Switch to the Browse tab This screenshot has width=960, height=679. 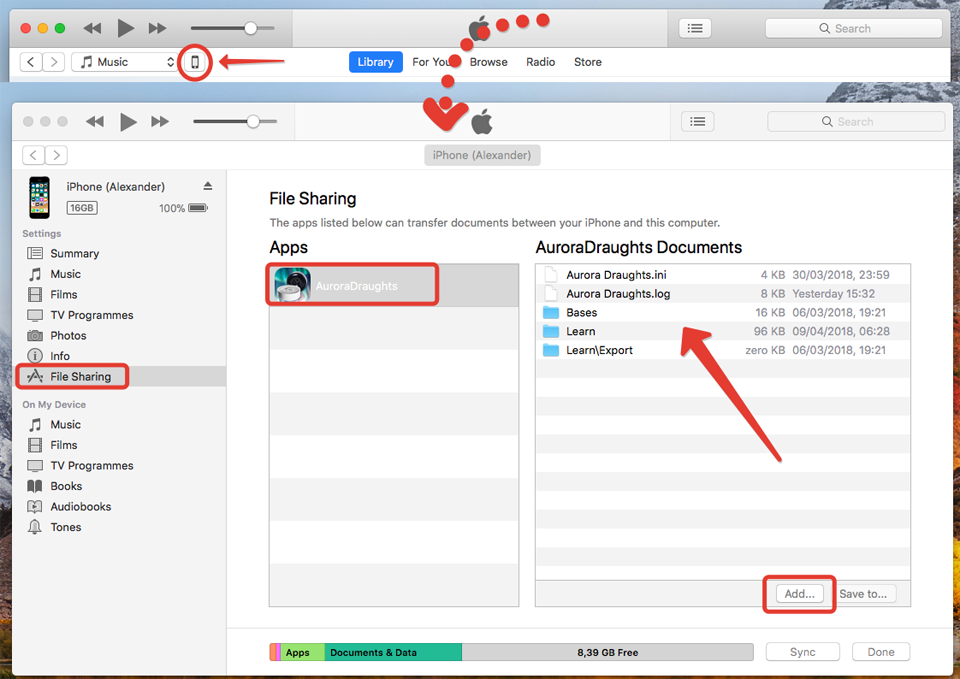coord(489,62)
